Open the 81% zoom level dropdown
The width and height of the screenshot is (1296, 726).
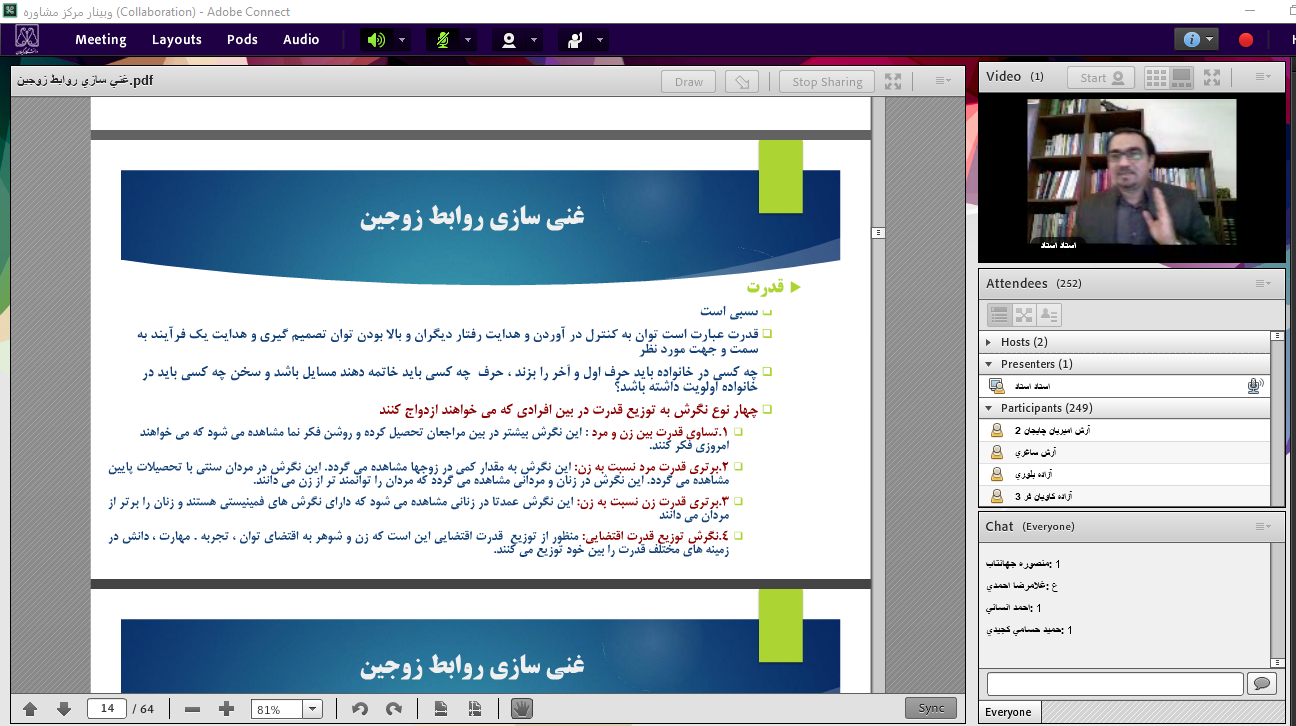(312, 709)
